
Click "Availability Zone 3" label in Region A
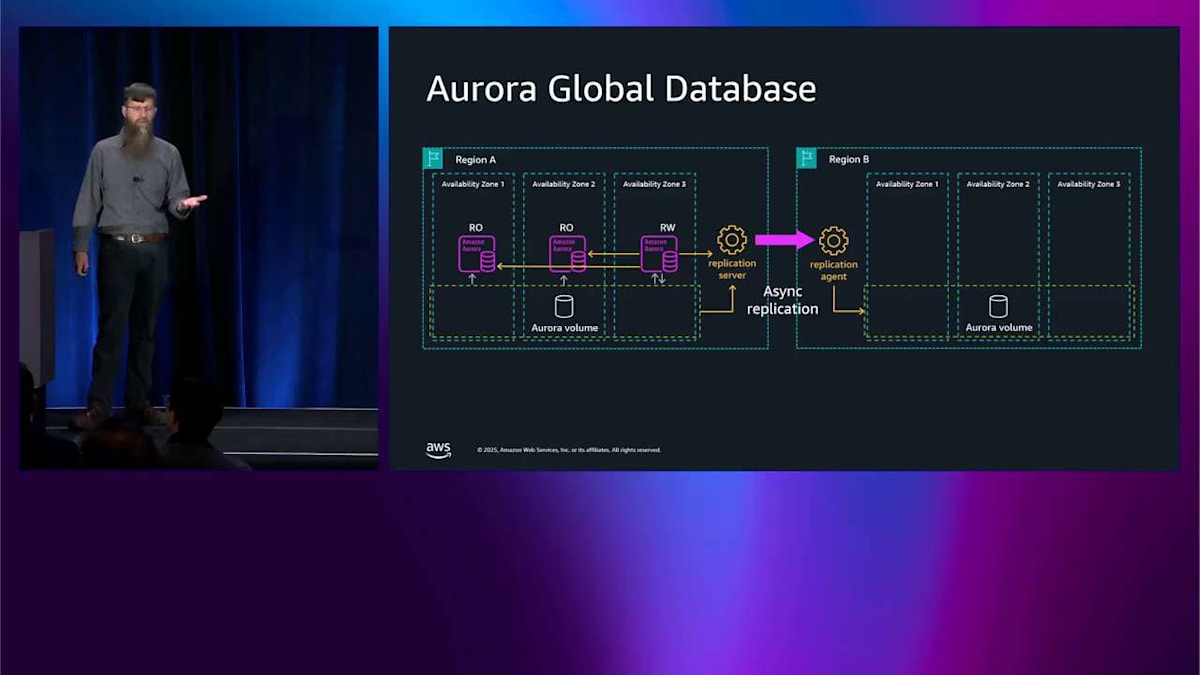654,184
